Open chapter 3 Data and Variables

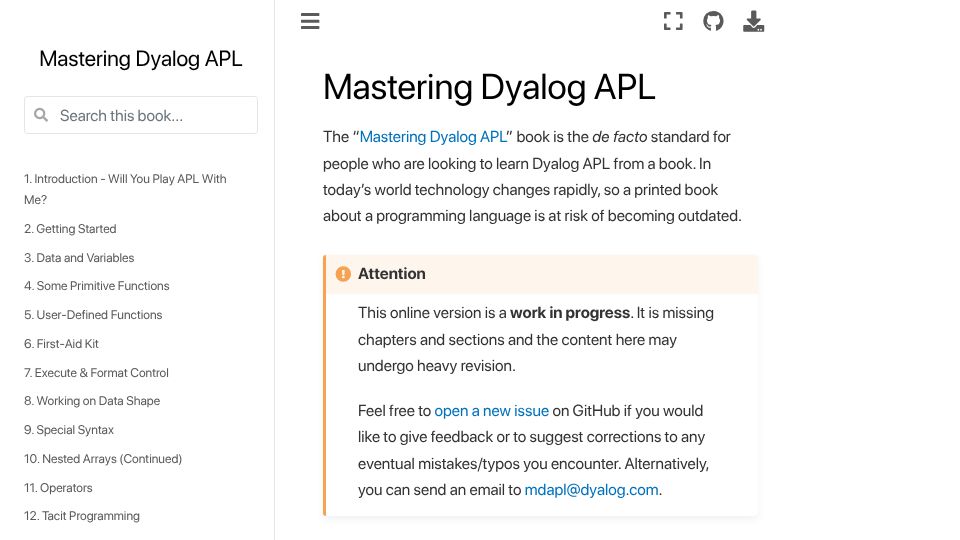coord(79,258)
